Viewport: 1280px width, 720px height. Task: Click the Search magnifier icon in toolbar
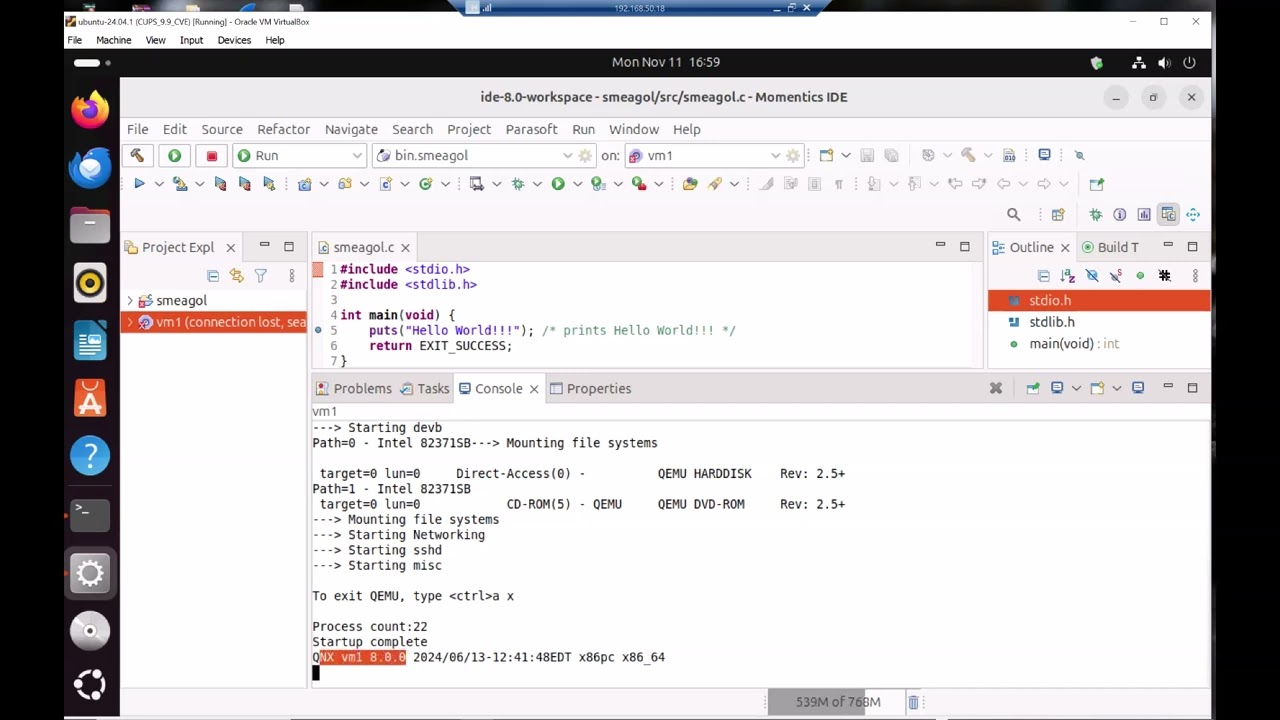point(1013,214)
